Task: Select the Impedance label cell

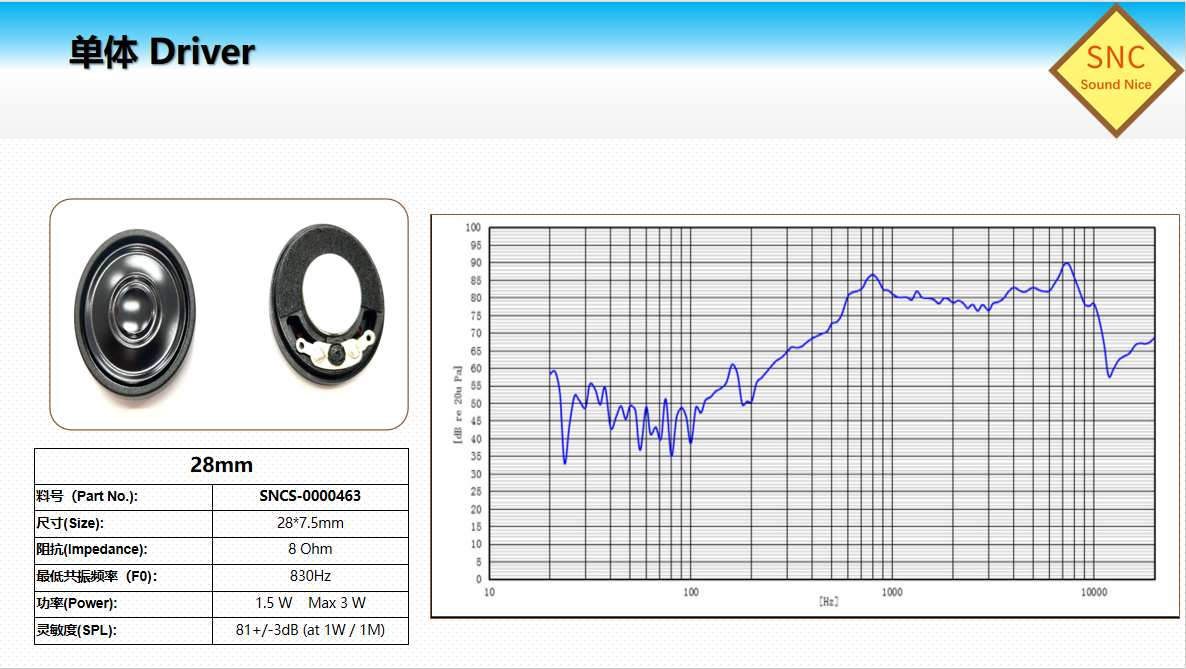Action: pyautogui.click(x=91, y=549)
